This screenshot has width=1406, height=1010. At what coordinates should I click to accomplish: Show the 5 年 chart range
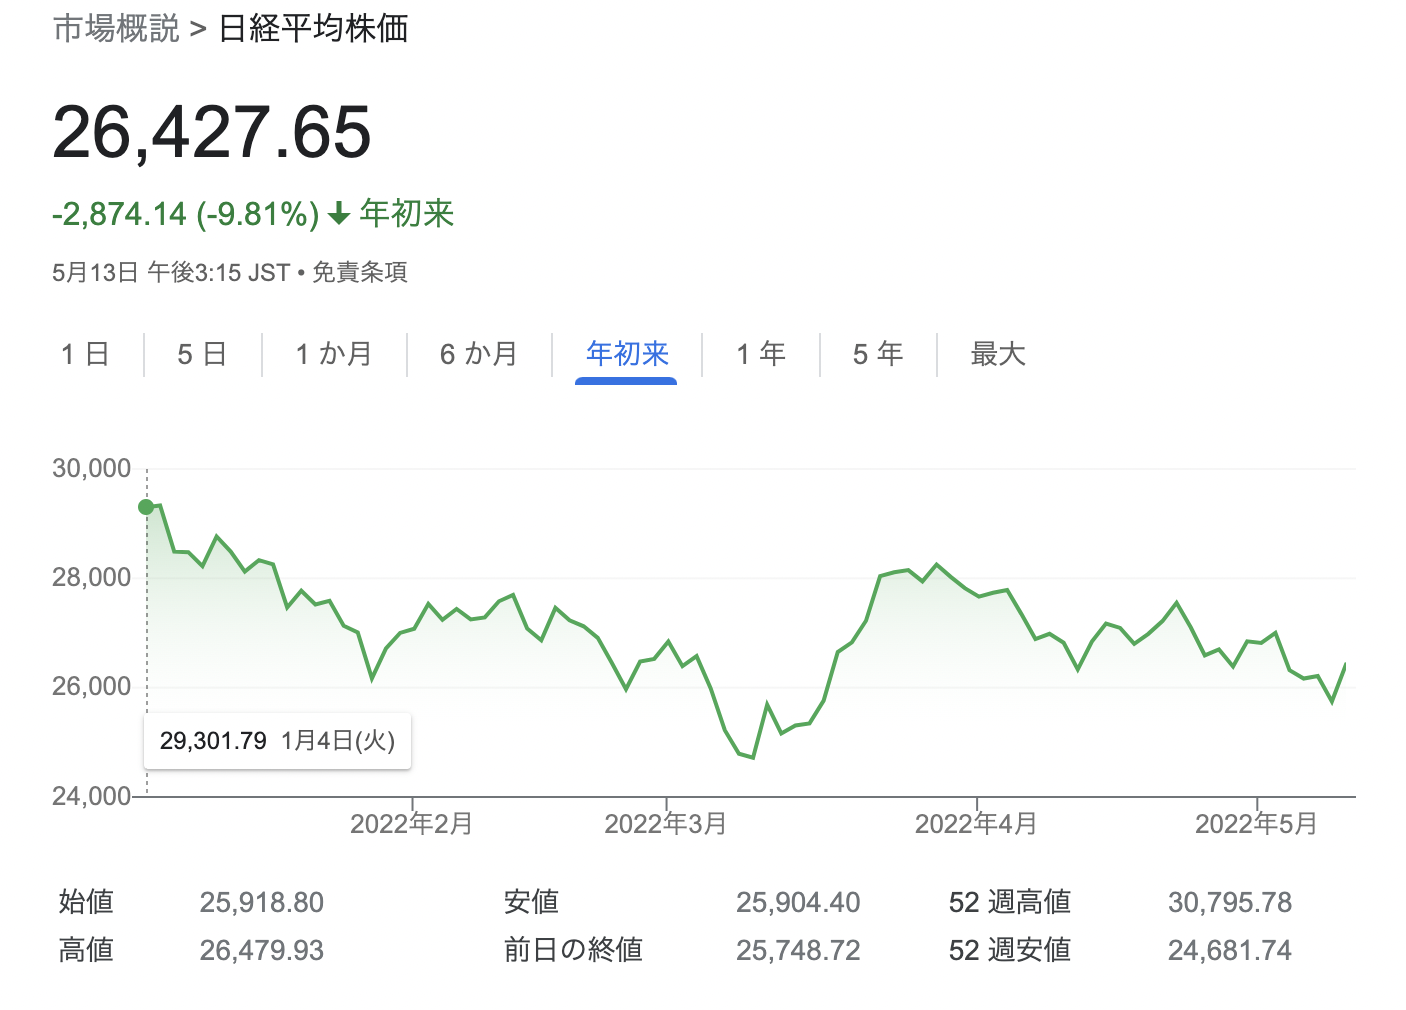878,354
